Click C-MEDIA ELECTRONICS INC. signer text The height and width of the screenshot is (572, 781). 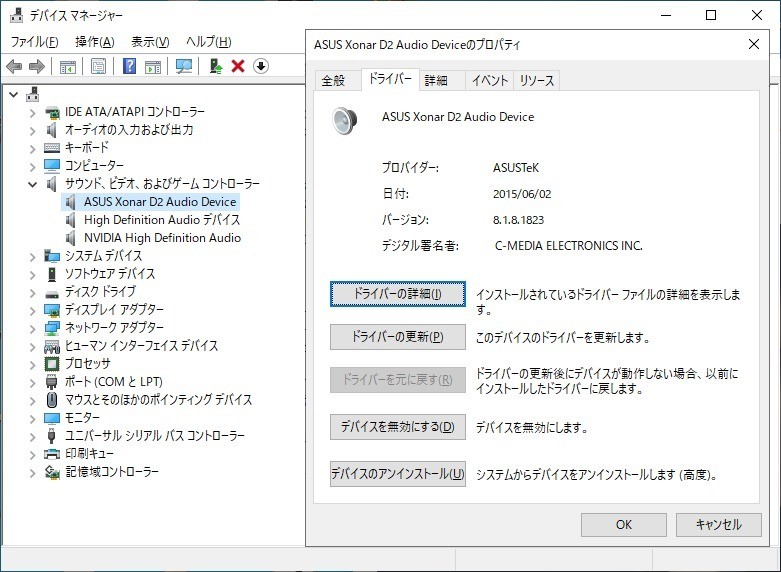pos(568,246)
